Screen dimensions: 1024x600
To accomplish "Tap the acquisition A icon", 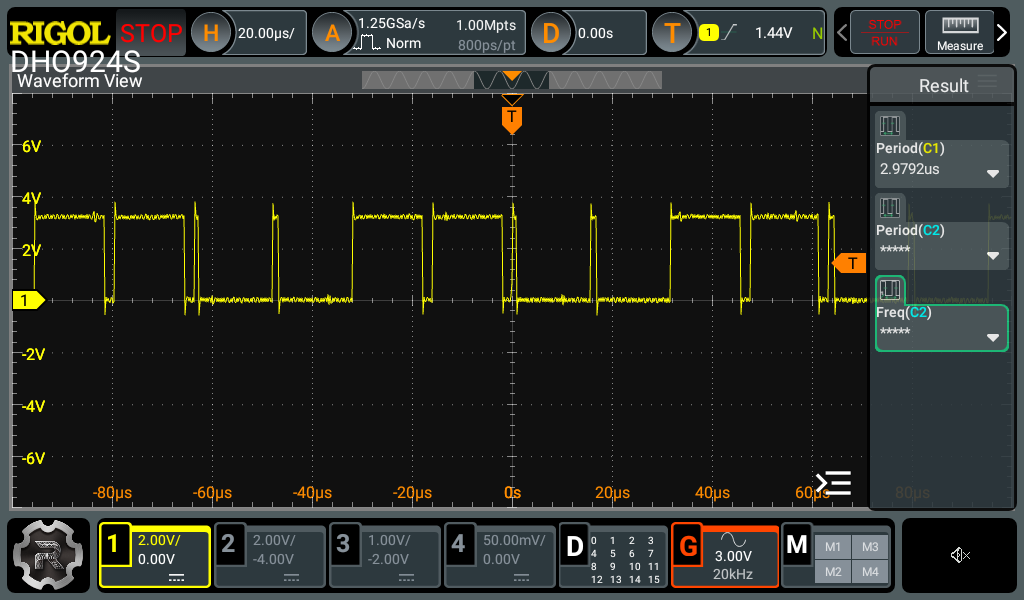I will (332, 33).
